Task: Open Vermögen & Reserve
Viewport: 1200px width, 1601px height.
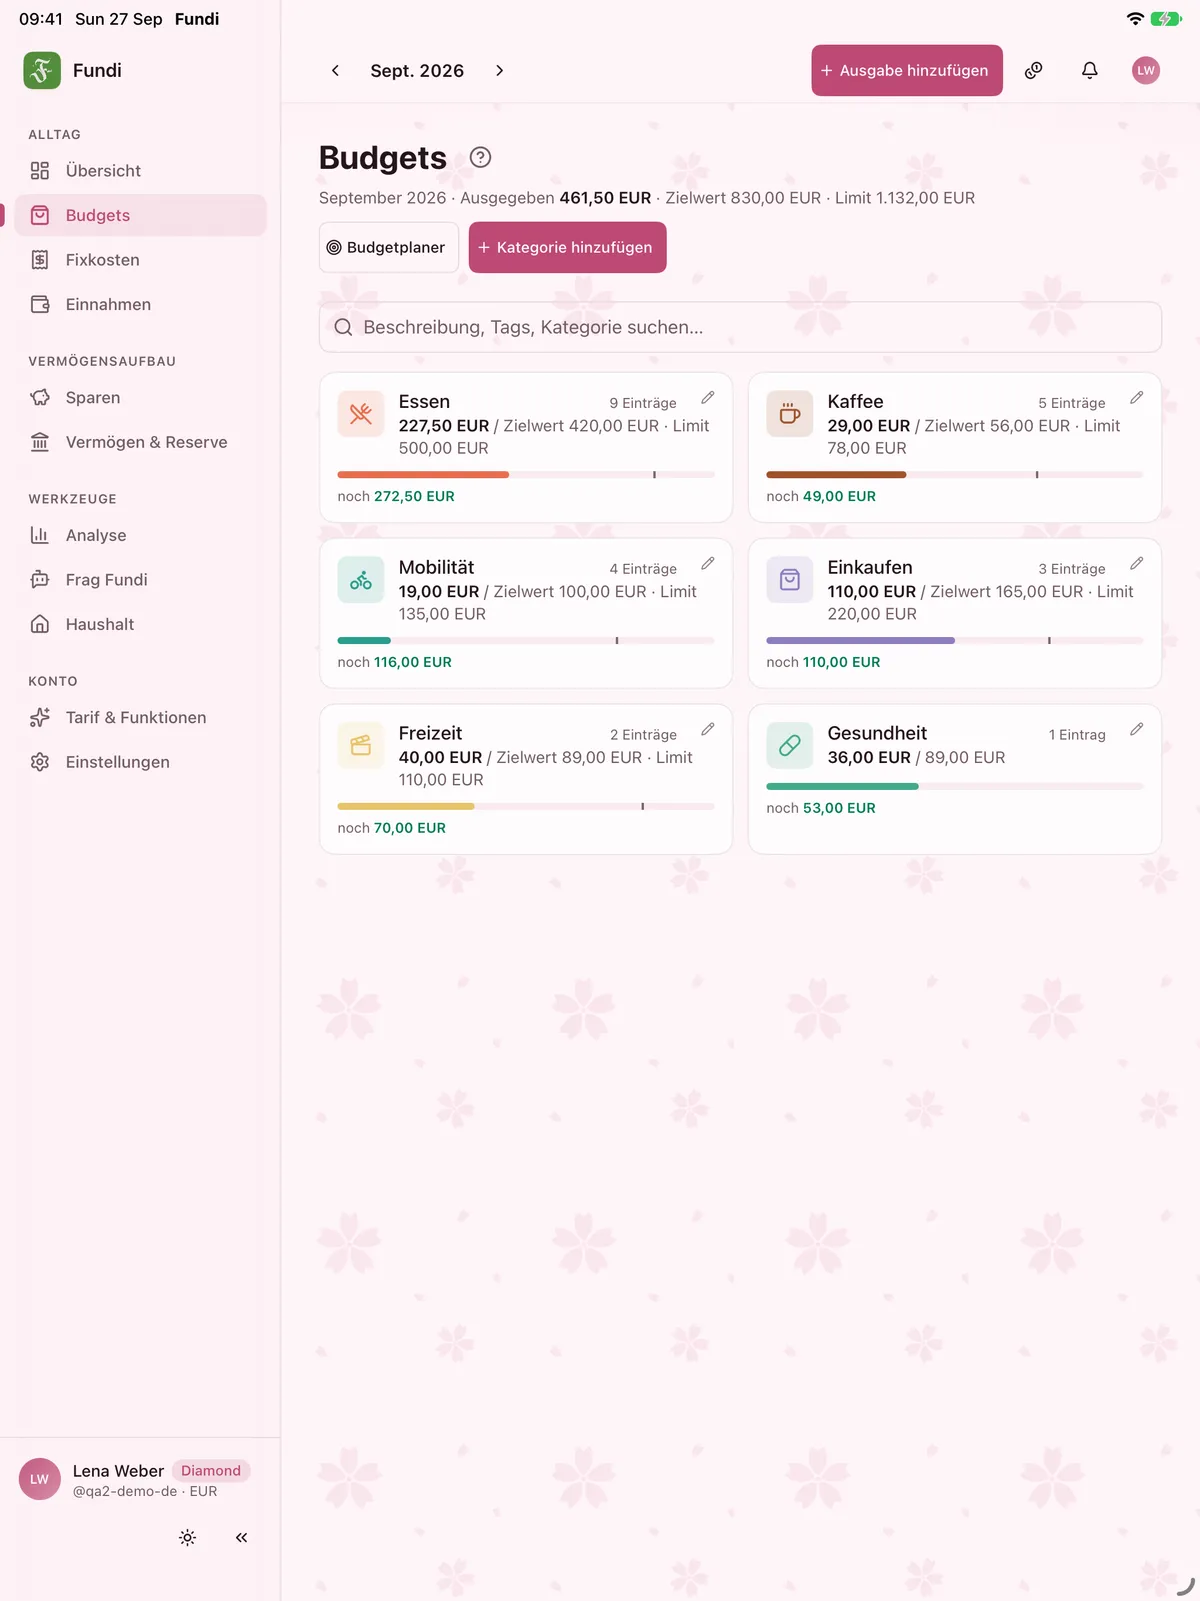Action: [x=140, y=442]
